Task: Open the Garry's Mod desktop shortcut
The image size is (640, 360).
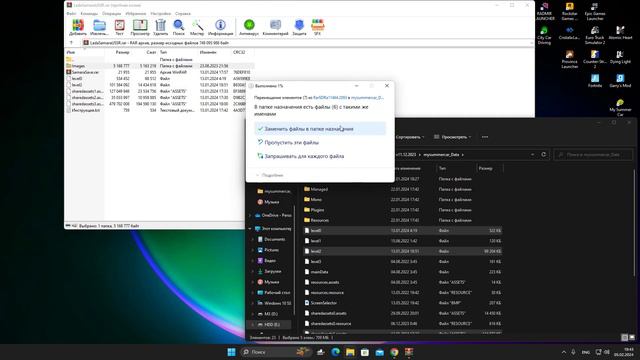Action: pos(620,81)
